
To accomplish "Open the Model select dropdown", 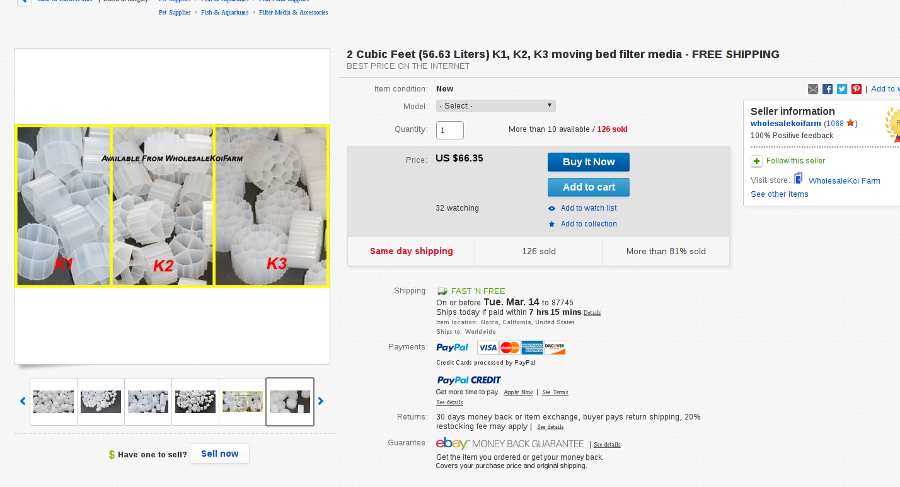I will (495, 106).
